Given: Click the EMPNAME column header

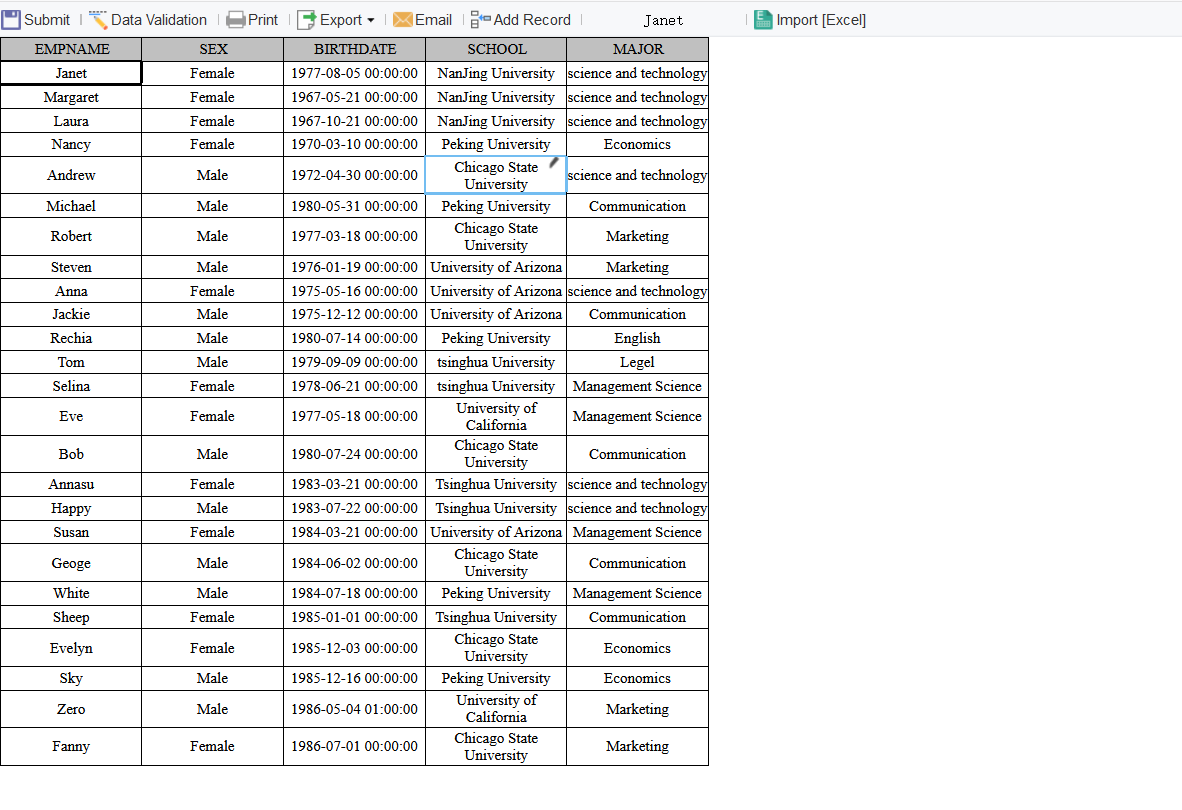Looking at the screenshot, I should coord(71,48).
